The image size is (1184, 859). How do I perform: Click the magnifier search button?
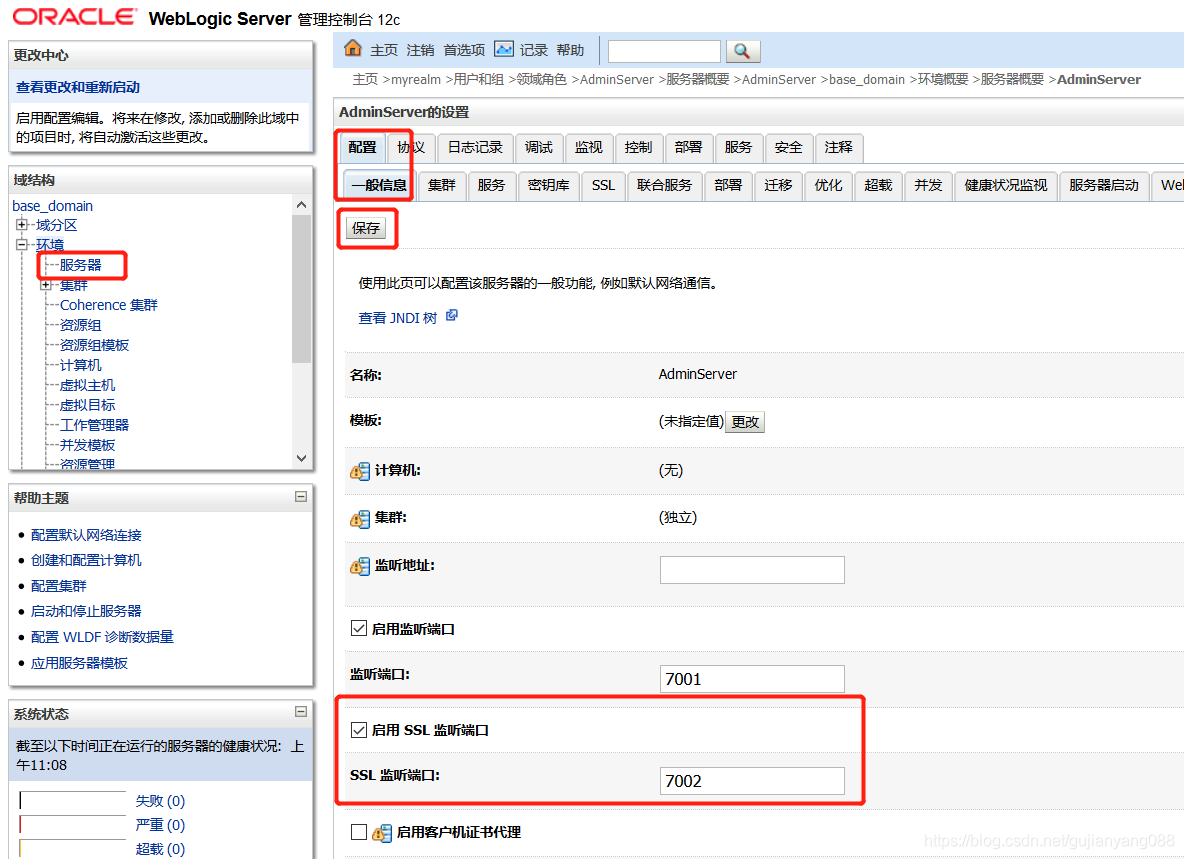pyautogui.click(x=743, y=51)
